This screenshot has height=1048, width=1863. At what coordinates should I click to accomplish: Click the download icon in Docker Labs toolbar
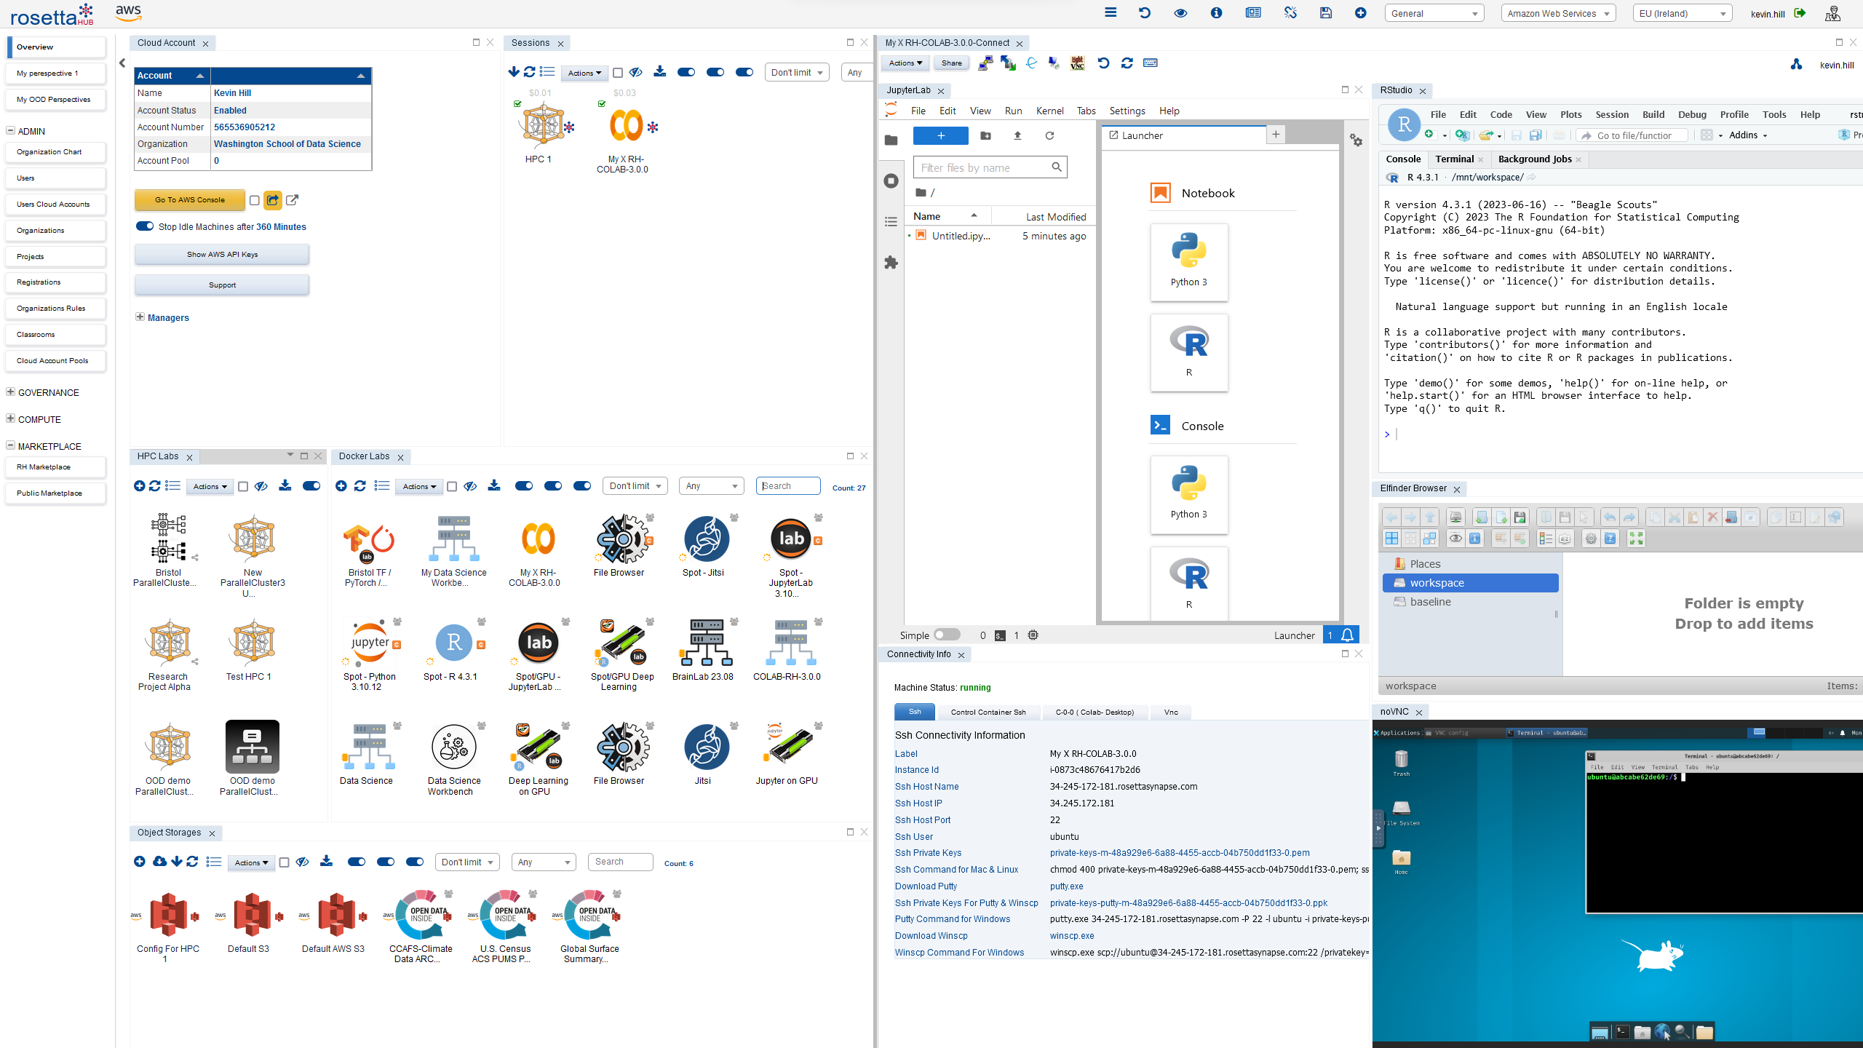pyautogui.click(x=494, y=486)
